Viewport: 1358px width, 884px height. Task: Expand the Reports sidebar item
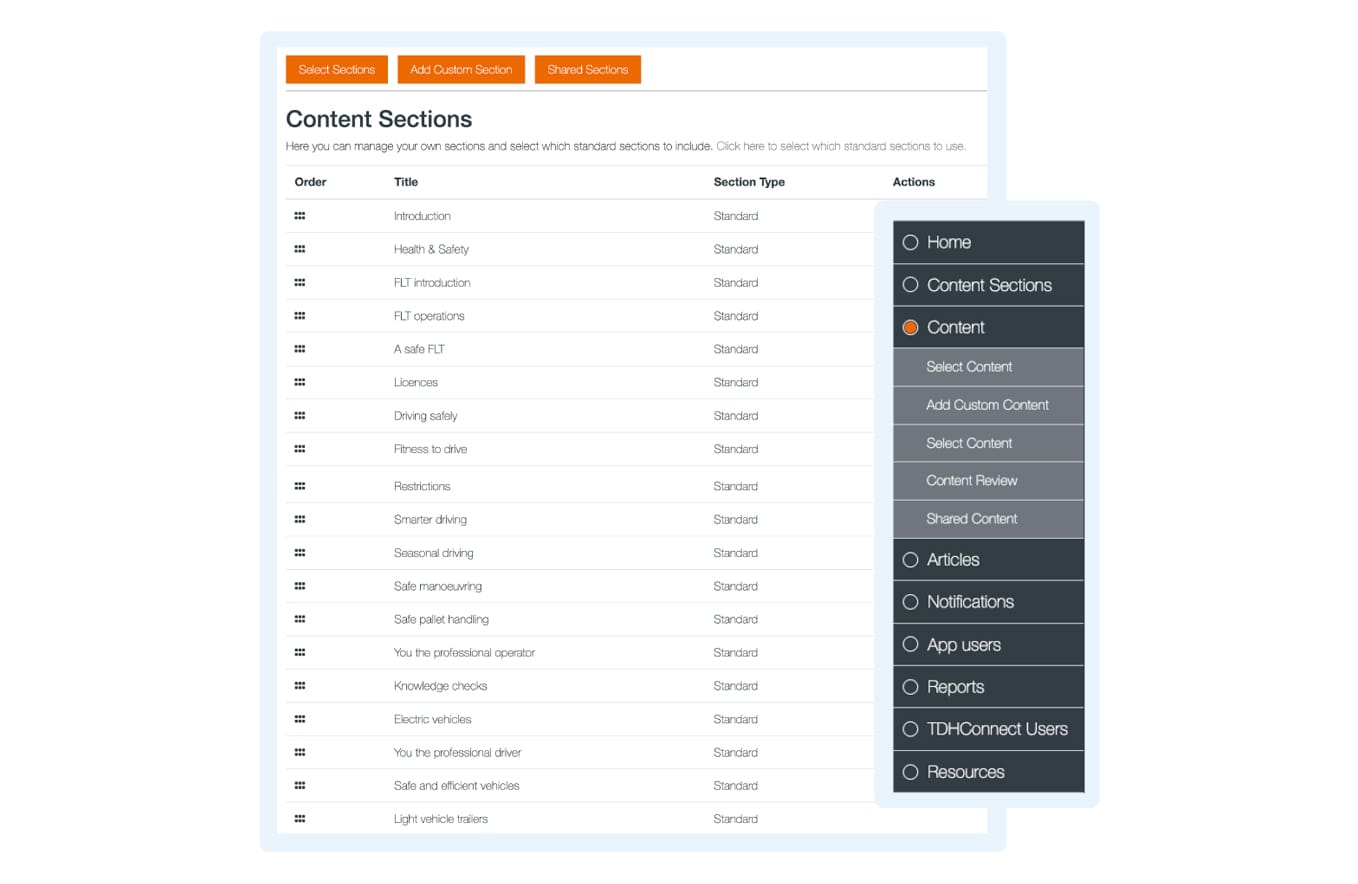coord(955,687)
